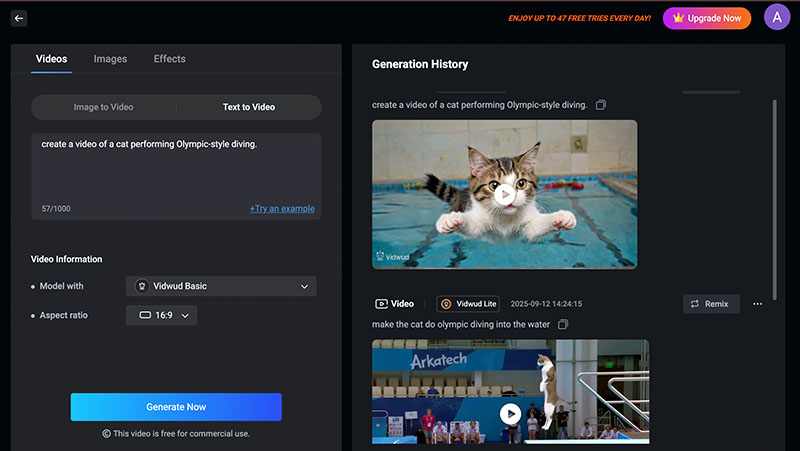Copy the 'create a video of a cat' prompt
Viewport: 800px width, 451px height.
[x=601, y=105]
